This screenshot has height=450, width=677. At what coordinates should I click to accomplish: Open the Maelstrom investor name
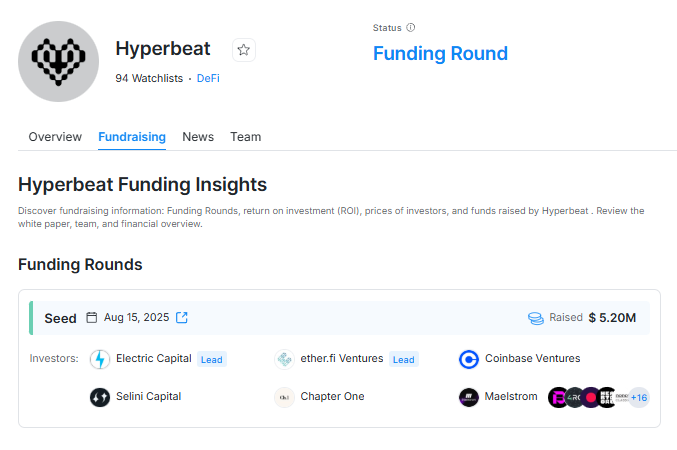[511, 396]
